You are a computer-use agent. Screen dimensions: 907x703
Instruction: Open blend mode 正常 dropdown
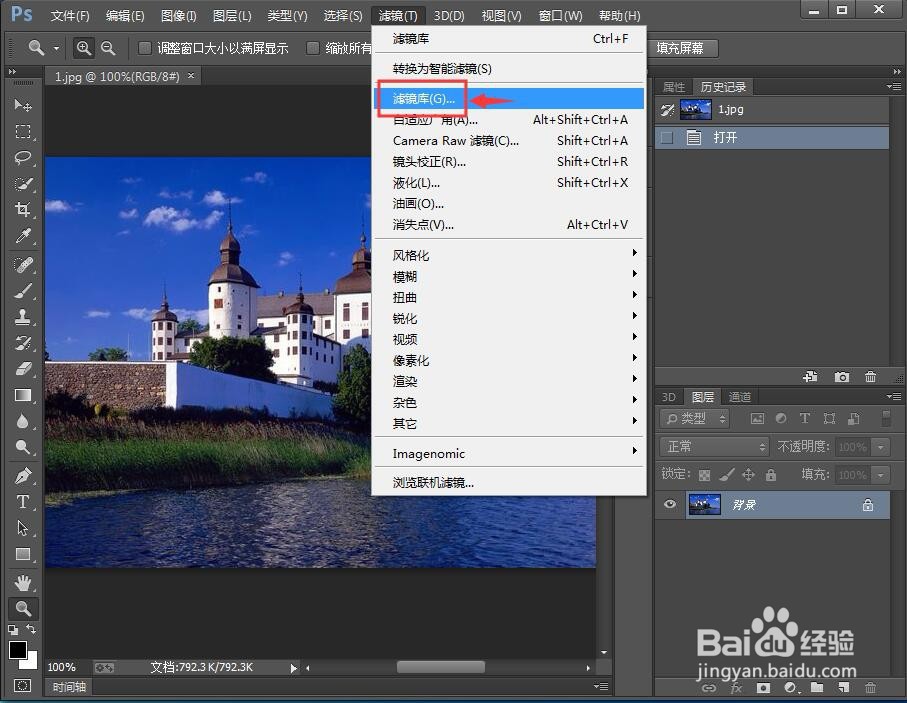click(x=715, y=447)
